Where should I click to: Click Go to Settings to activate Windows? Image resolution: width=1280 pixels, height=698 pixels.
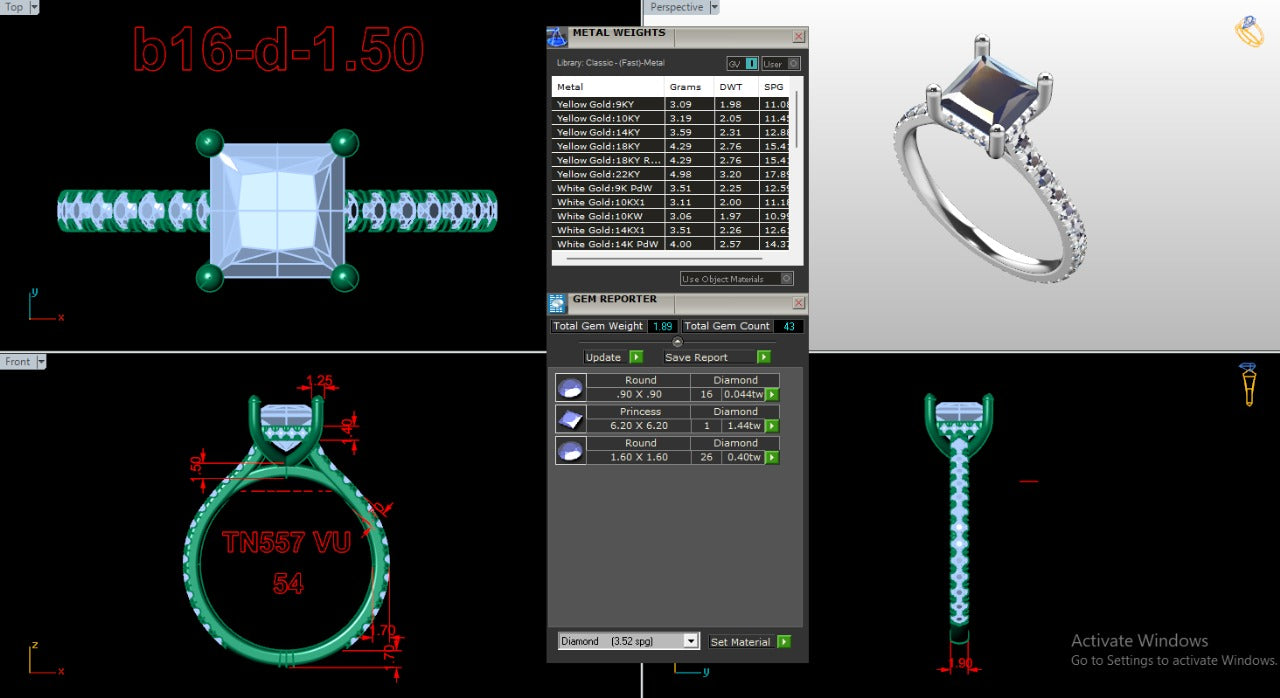tap(1174, 661)
